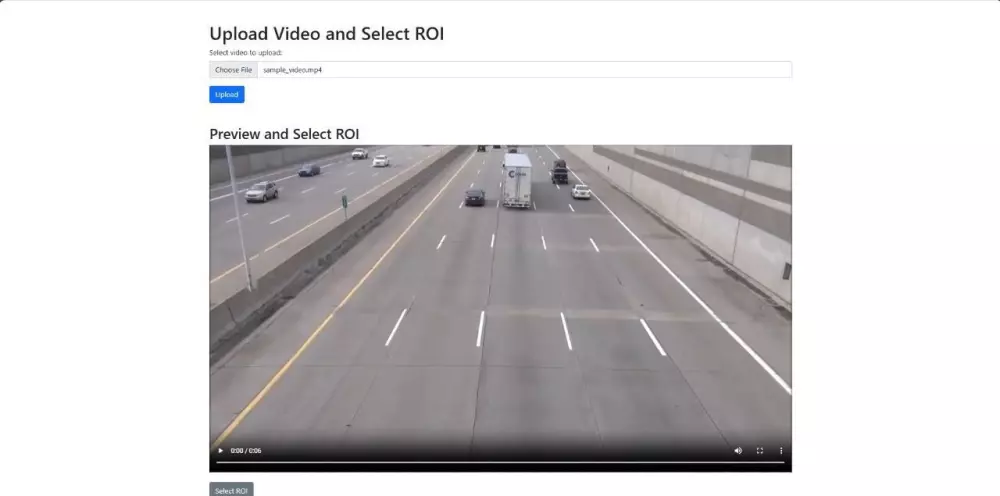Click the Choose File button
Screen dimensions: 1000x496
[x=233, y=70]
